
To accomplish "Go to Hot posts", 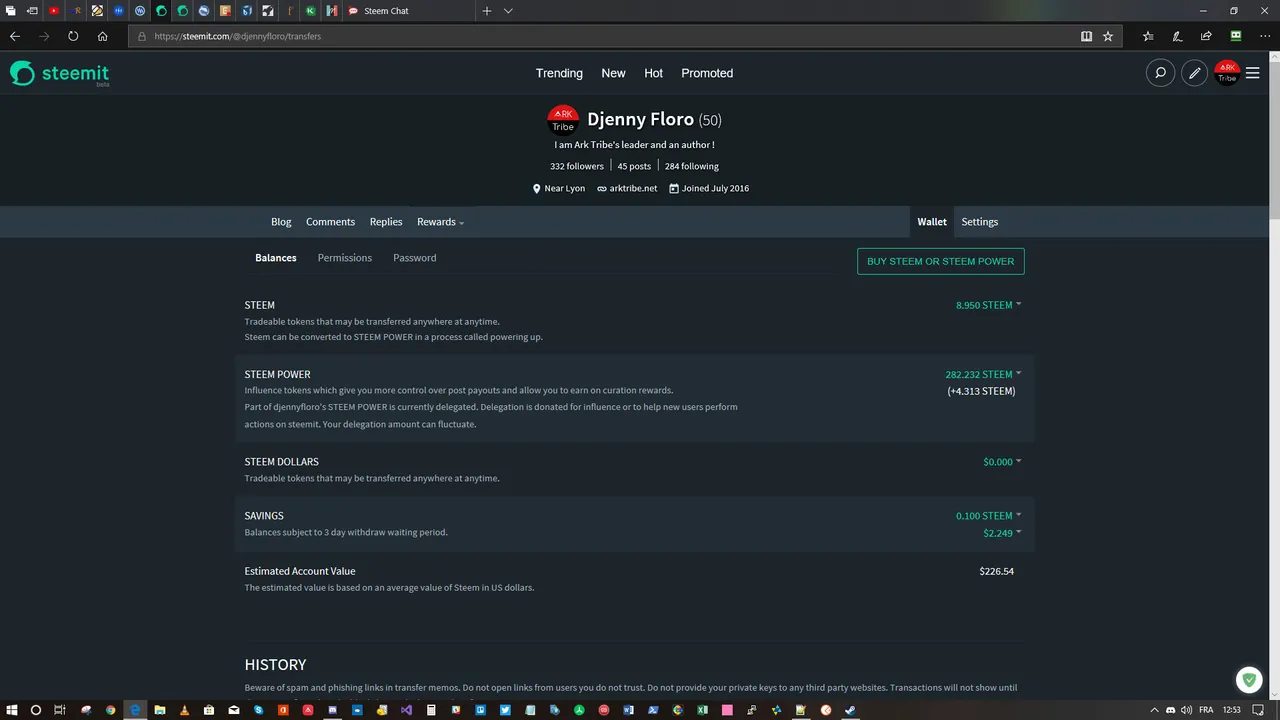I will tap(653, 73).
